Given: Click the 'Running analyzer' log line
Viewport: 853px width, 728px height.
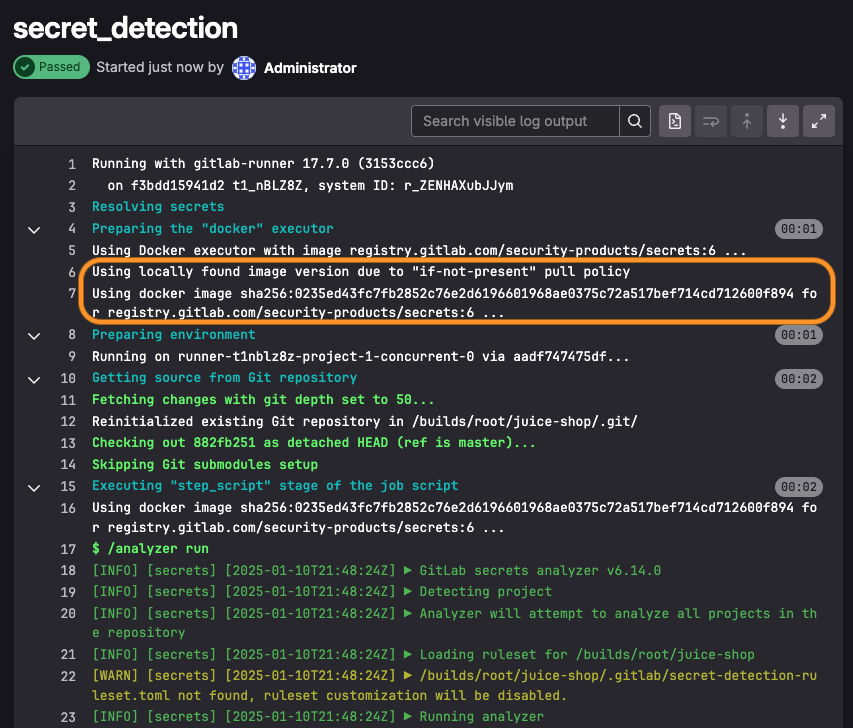Looking at the screenshot, I should 318,717.
